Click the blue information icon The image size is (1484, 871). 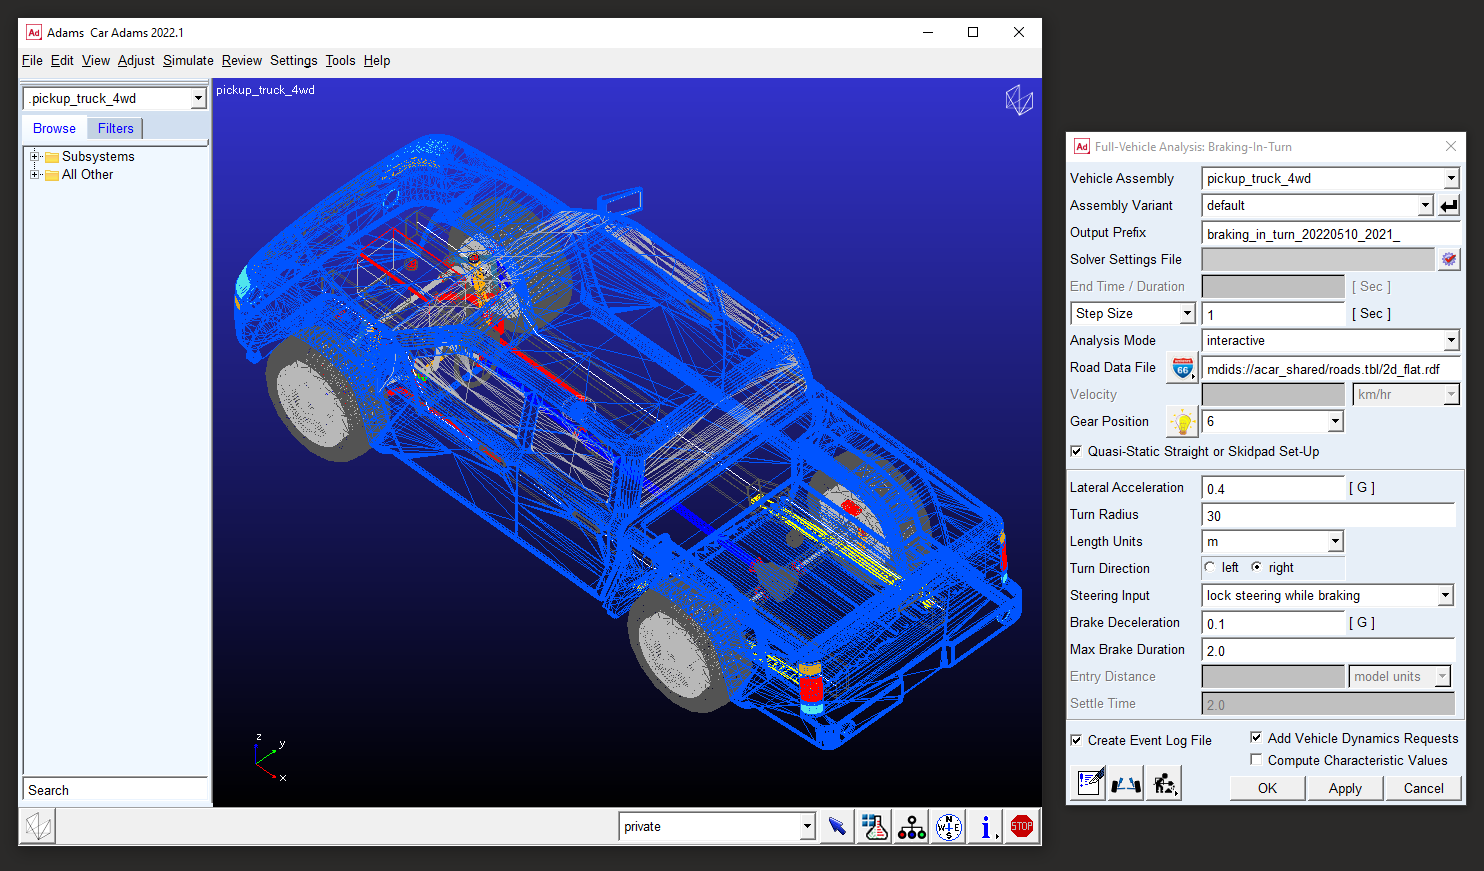point(986,827)
